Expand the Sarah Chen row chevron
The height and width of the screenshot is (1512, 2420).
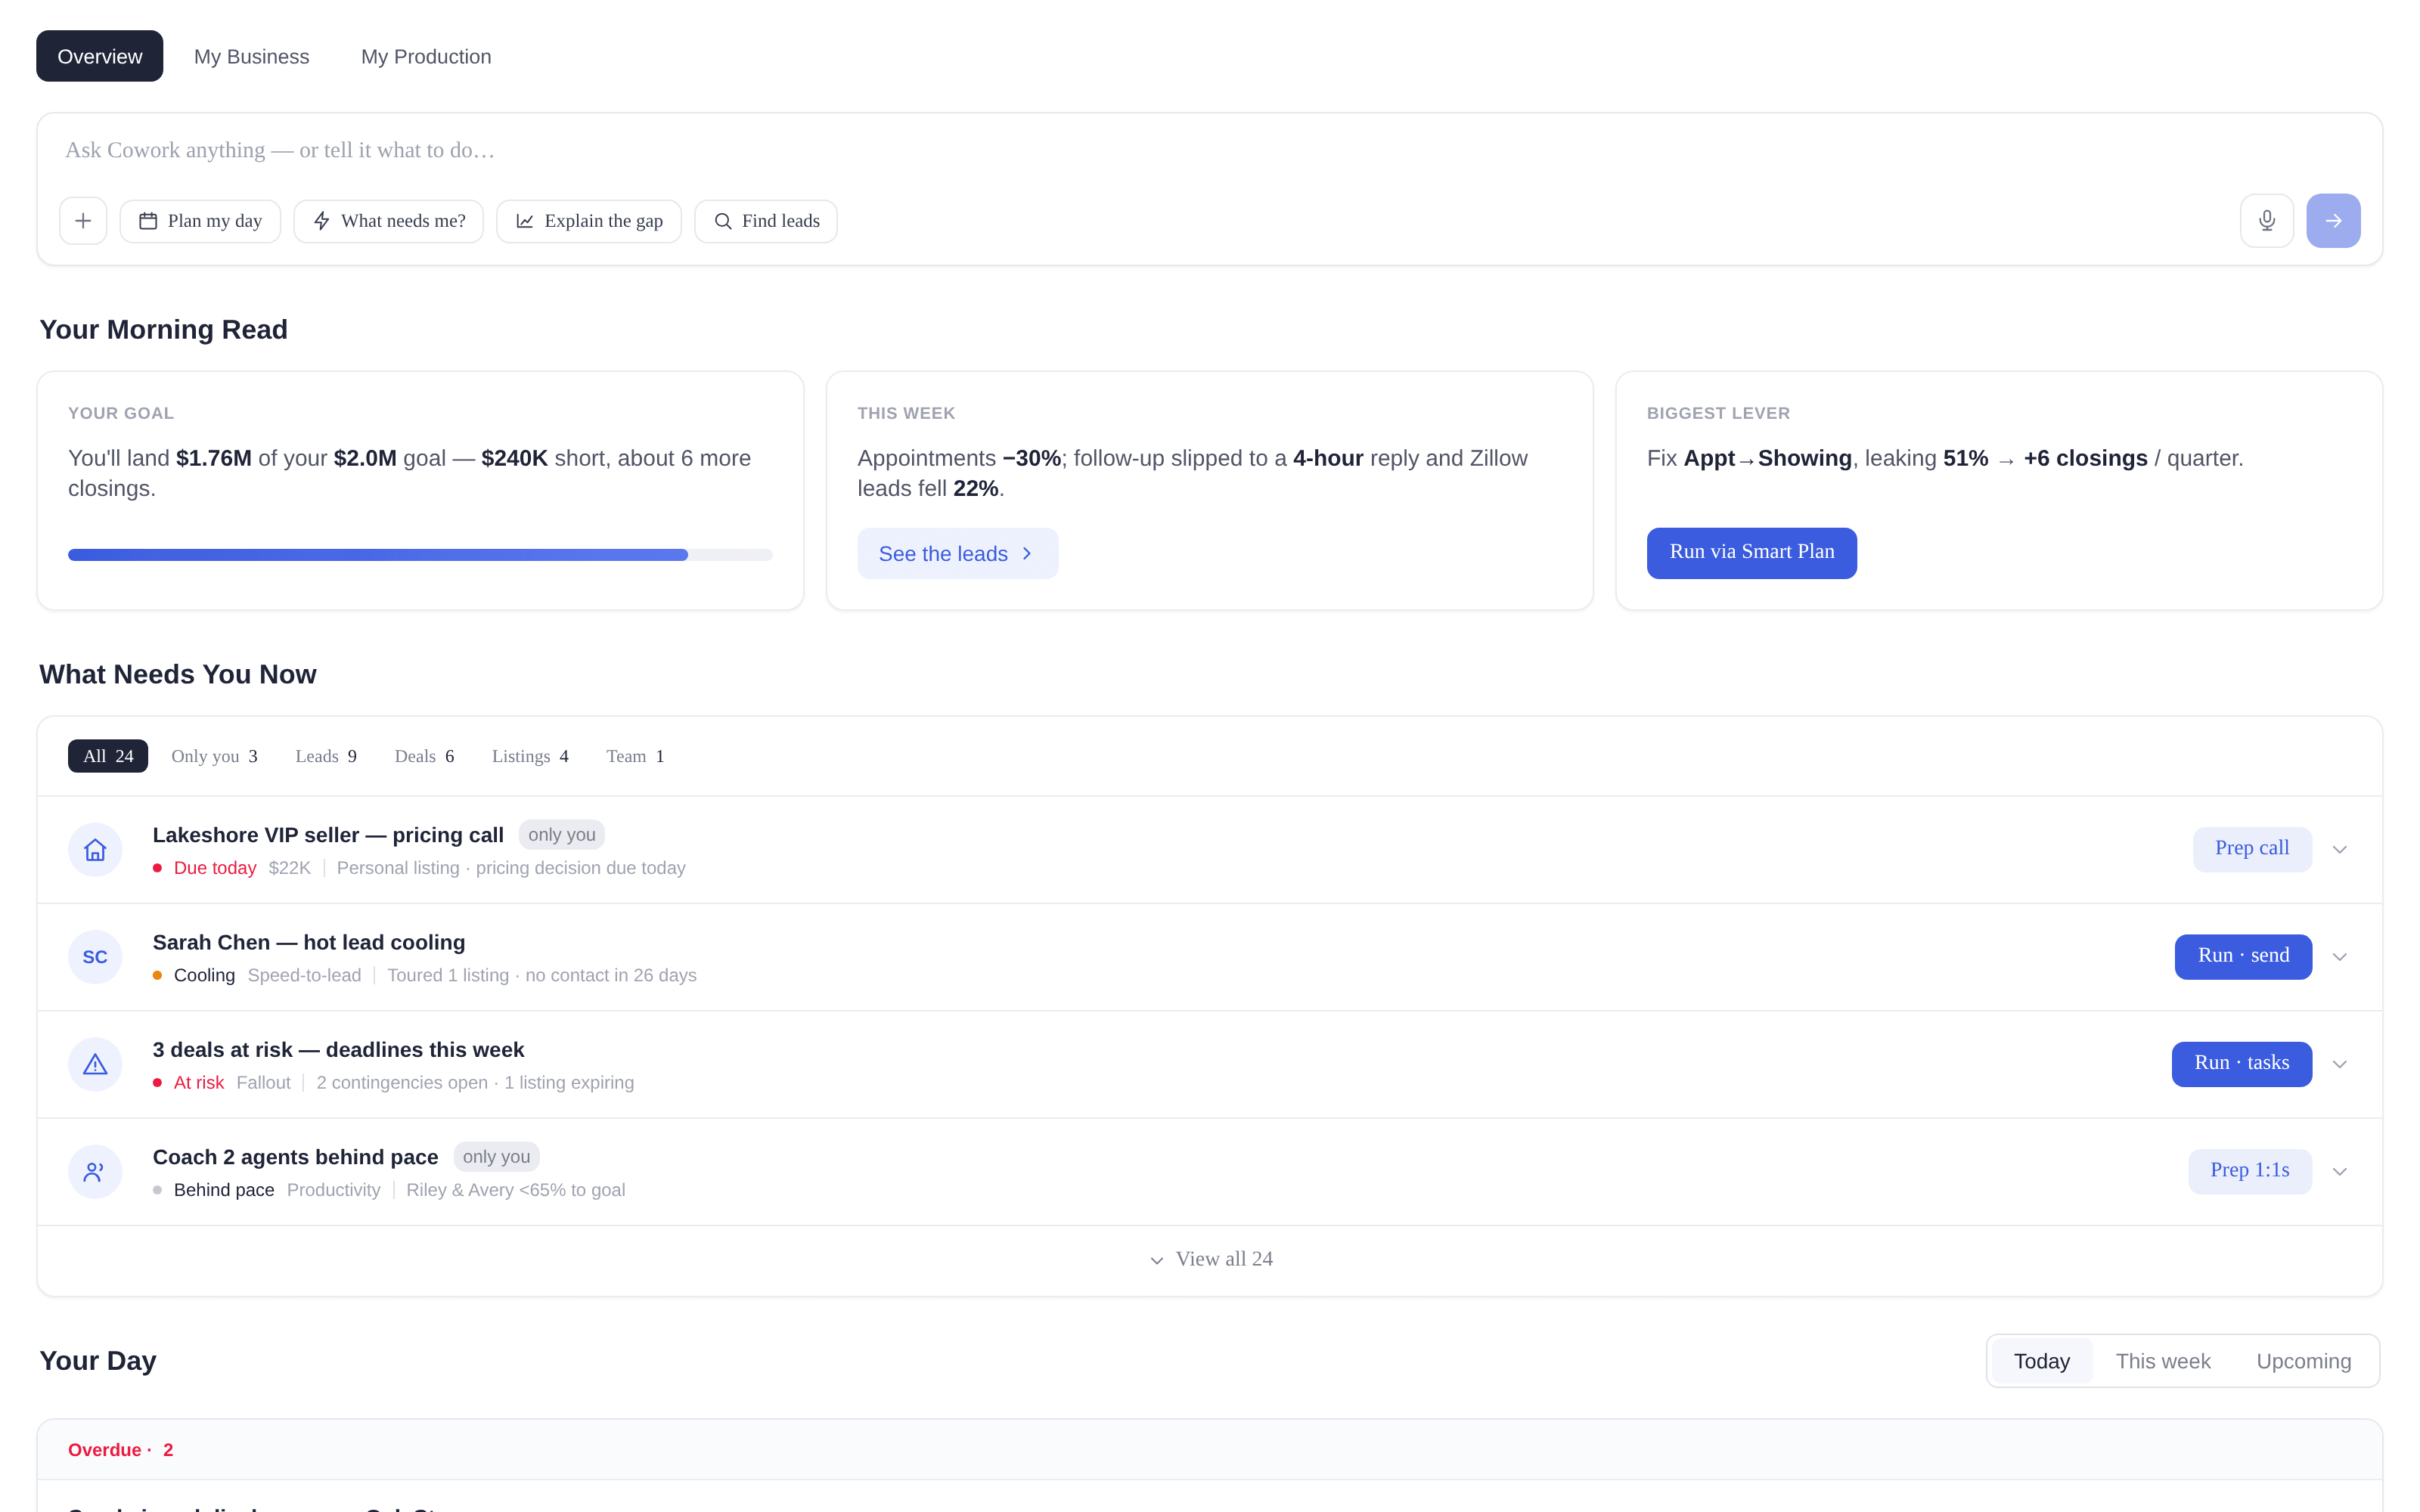pos(2340,957)
